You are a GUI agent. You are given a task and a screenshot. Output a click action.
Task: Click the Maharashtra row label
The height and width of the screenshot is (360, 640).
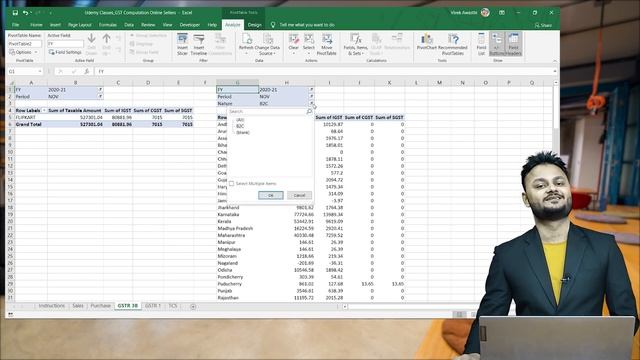coord(231,235)
